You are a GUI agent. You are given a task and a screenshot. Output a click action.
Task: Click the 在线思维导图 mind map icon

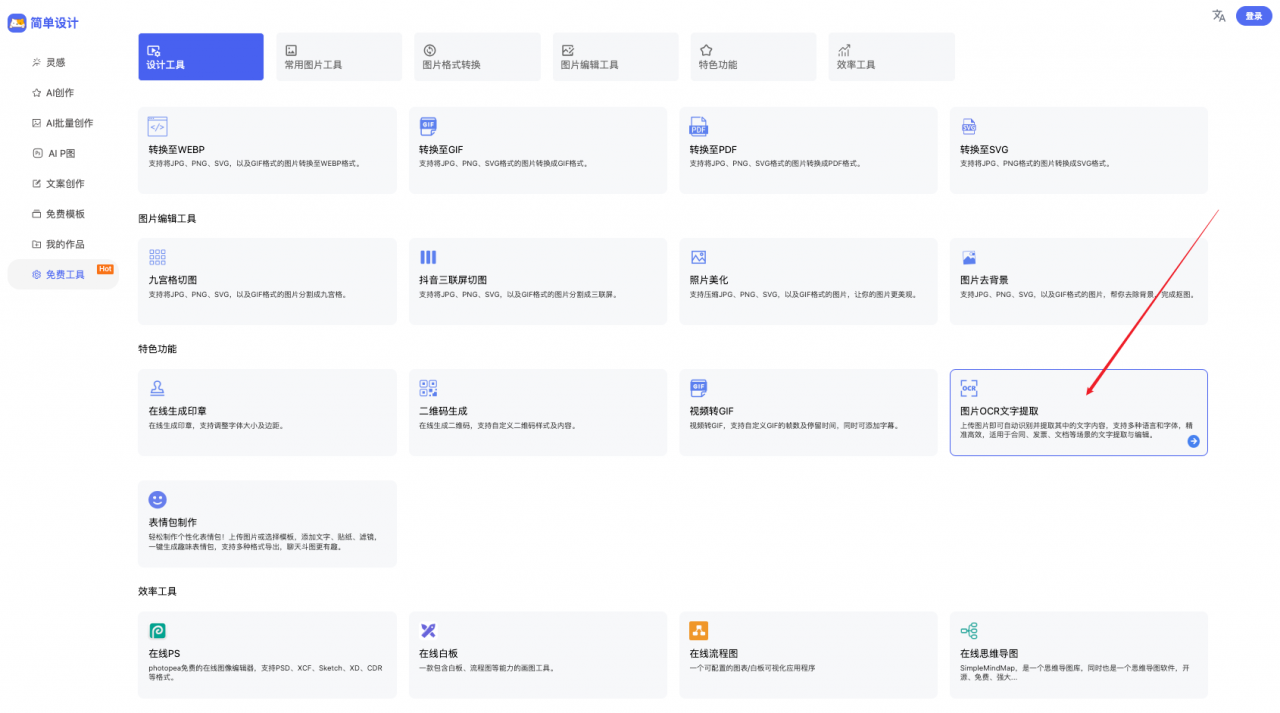click(968, 630)
